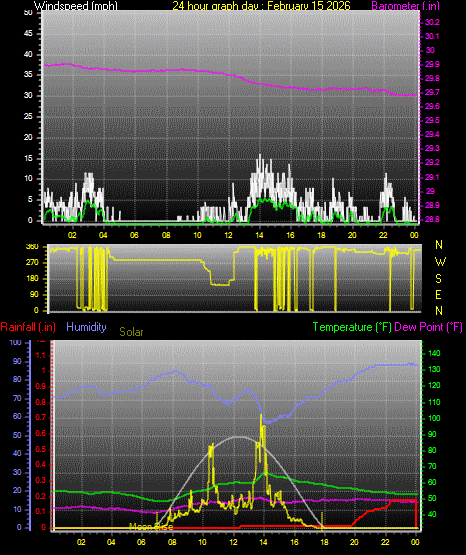The width and height of the screenshot is (466, 555).
Task: Select the Rainfall (.in) legend label
Action: (x=28, y=327)
